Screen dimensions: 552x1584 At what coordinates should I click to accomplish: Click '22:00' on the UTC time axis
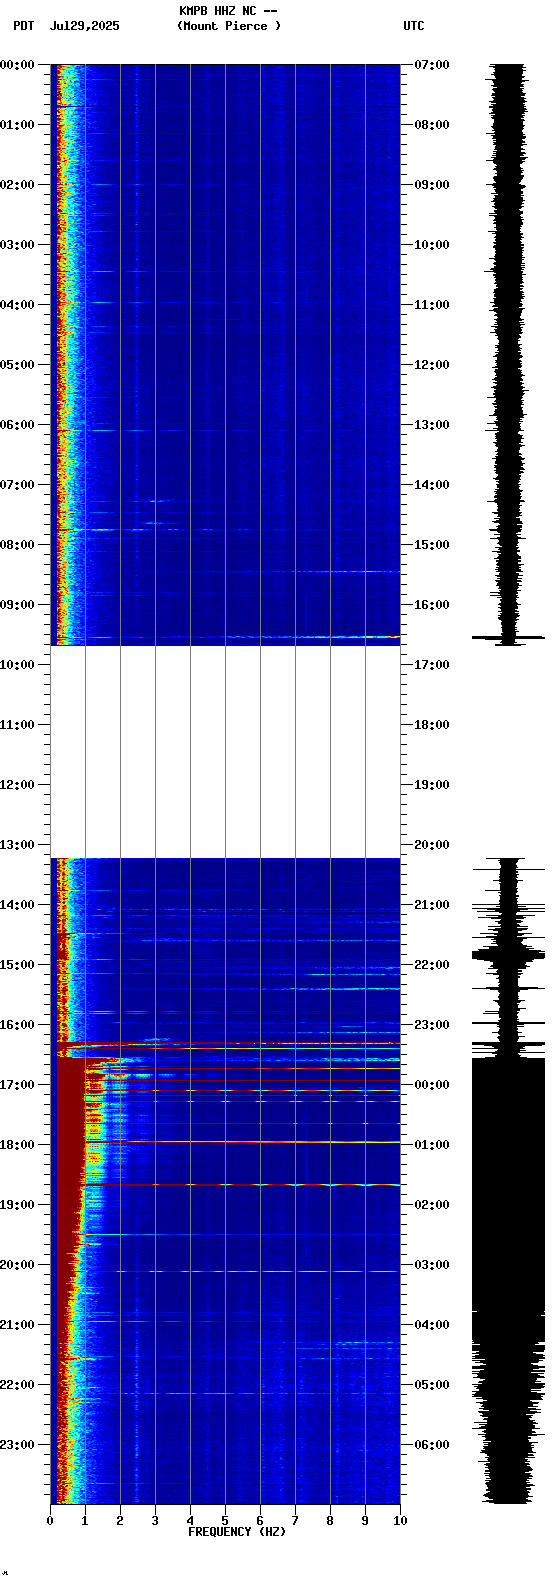point(432,965)
